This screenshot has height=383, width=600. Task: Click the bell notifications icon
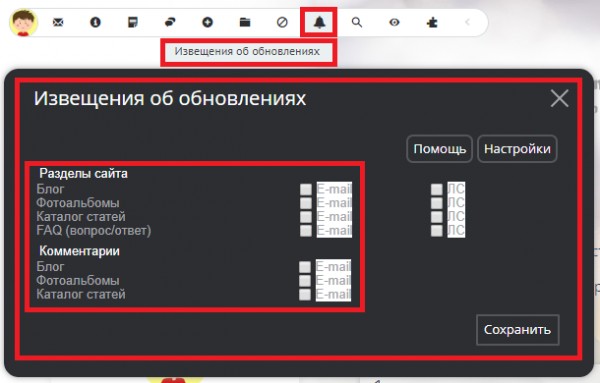320,23
